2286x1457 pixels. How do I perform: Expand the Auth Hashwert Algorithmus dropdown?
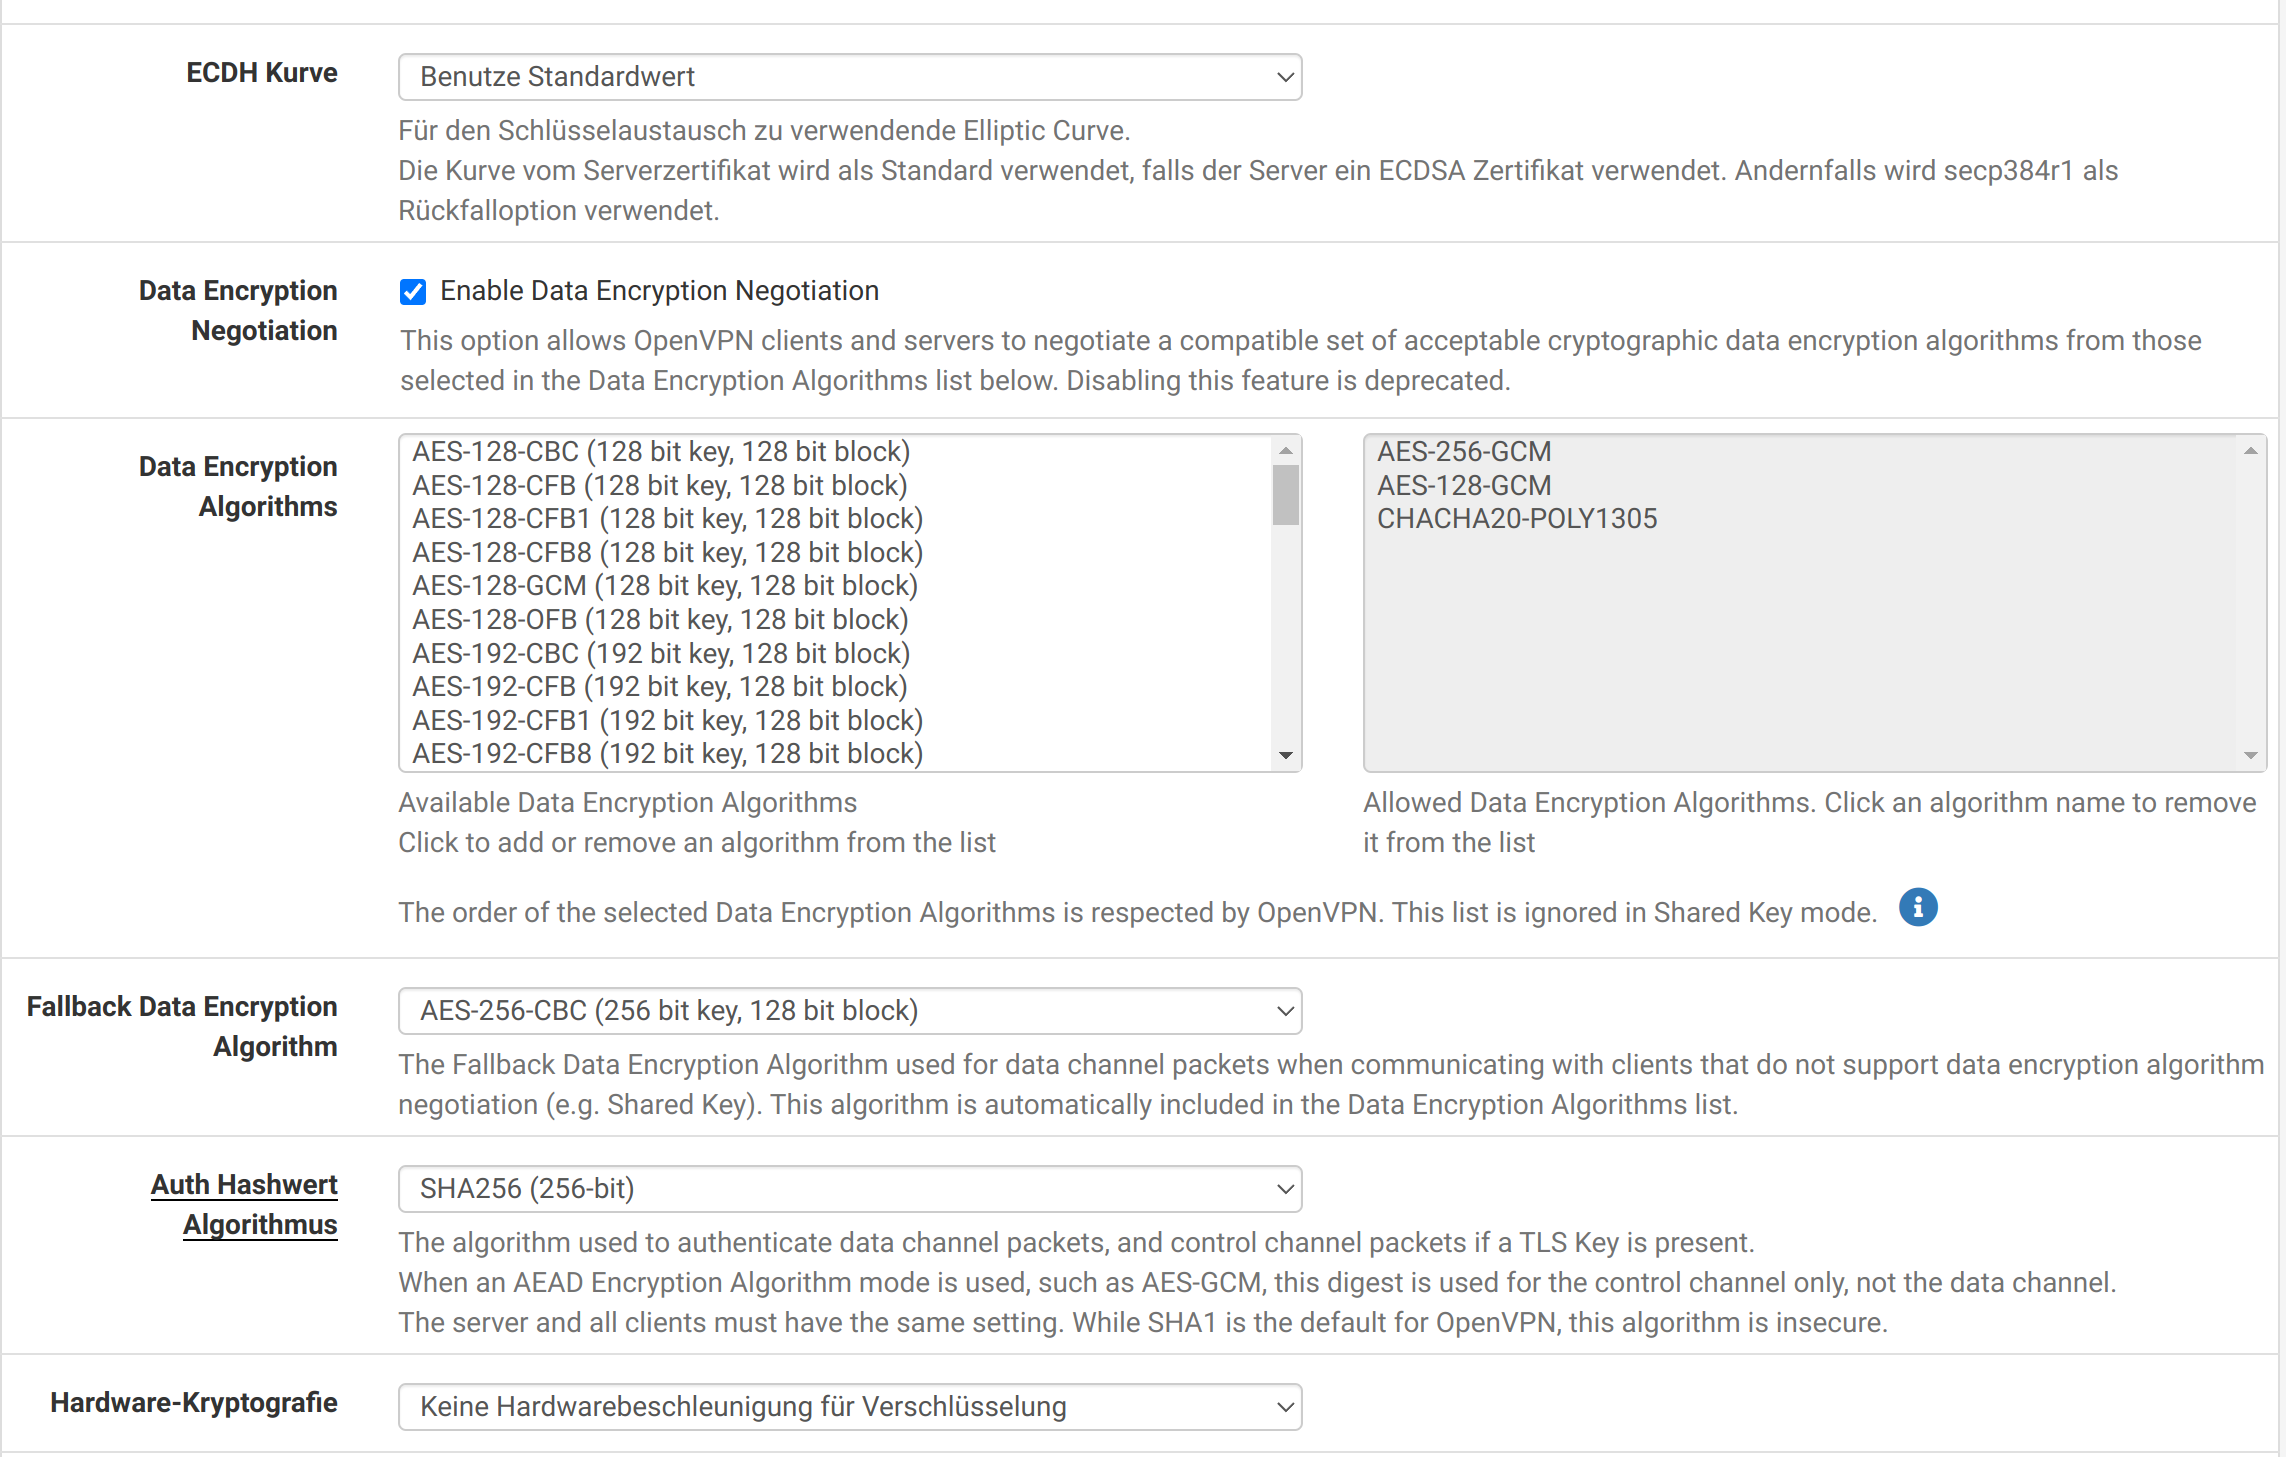coord(849,1189)
